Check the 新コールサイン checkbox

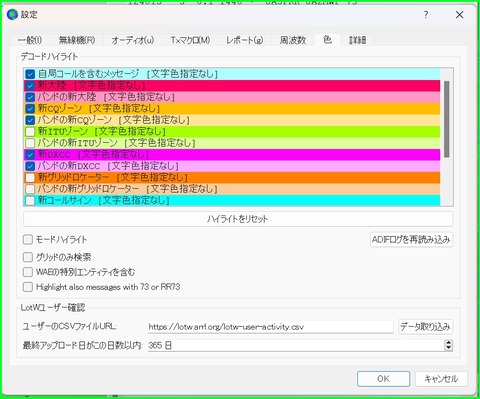pyautogui.click(x=30, y=201)
